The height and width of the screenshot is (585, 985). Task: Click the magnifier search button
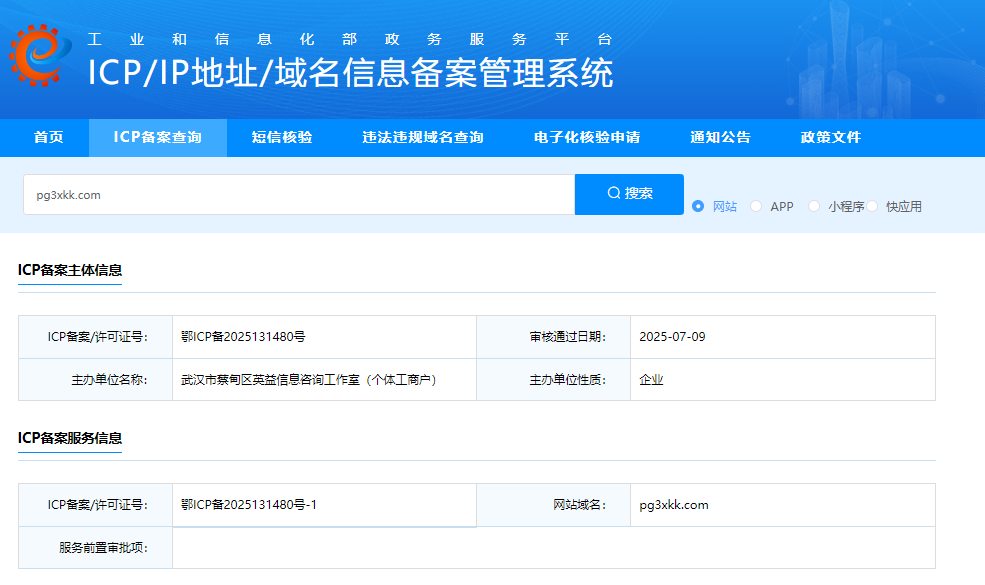[629, 194]
